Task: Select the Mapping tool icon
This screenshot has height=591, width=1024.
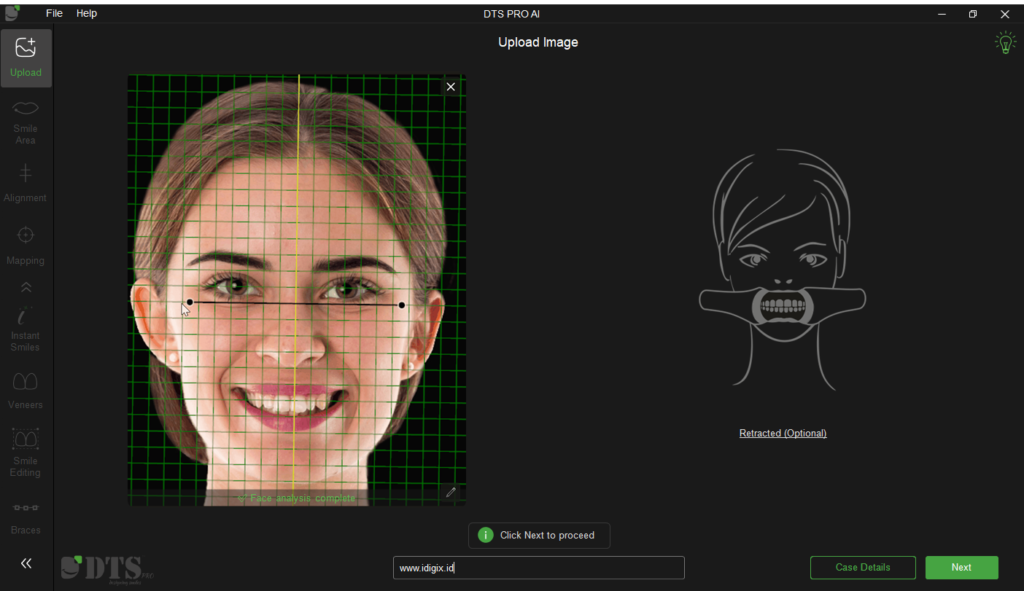Action: [x=25, y=235]
